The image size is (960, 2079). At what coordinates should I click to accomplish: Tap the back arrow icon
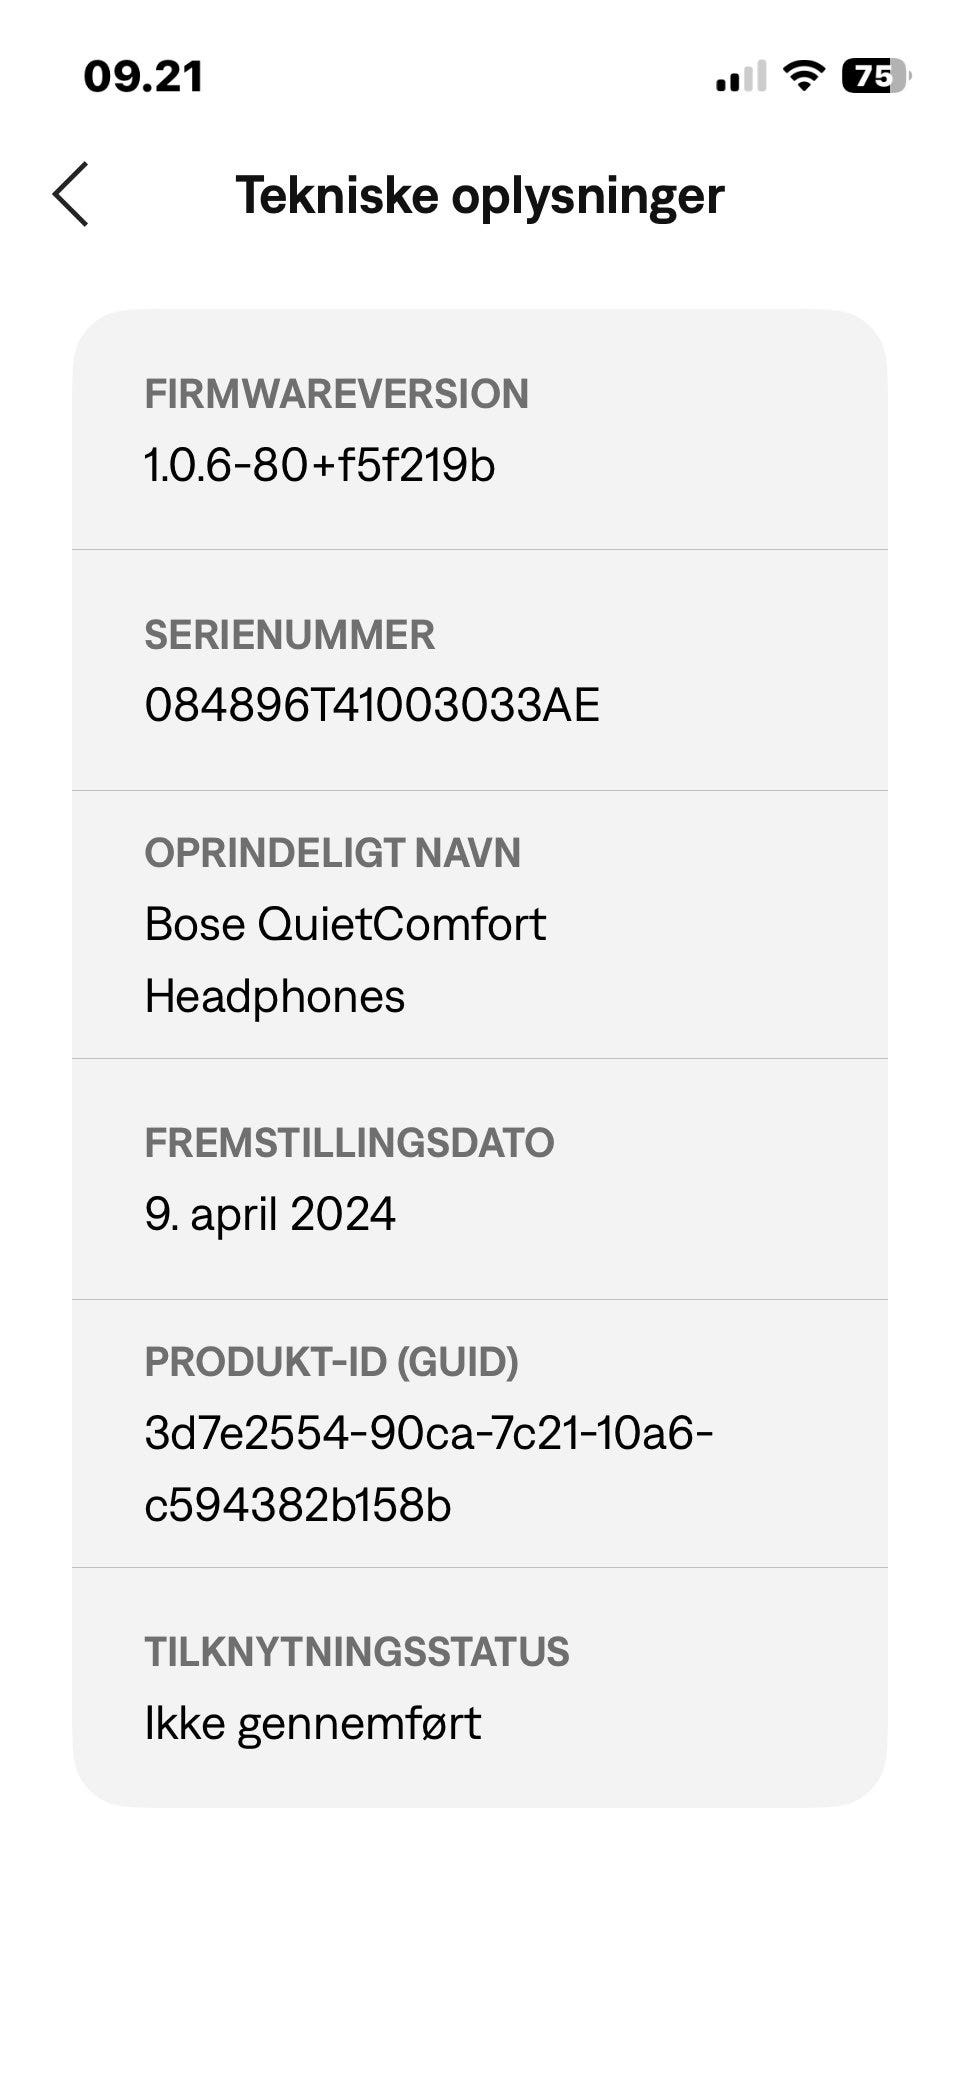70,194
